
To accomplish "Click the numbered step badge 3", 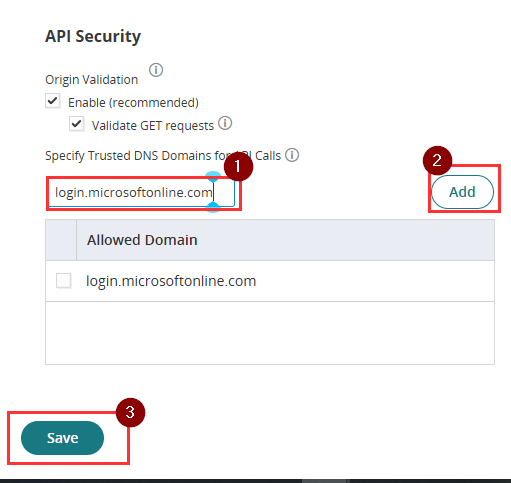I will coord(130,412).
